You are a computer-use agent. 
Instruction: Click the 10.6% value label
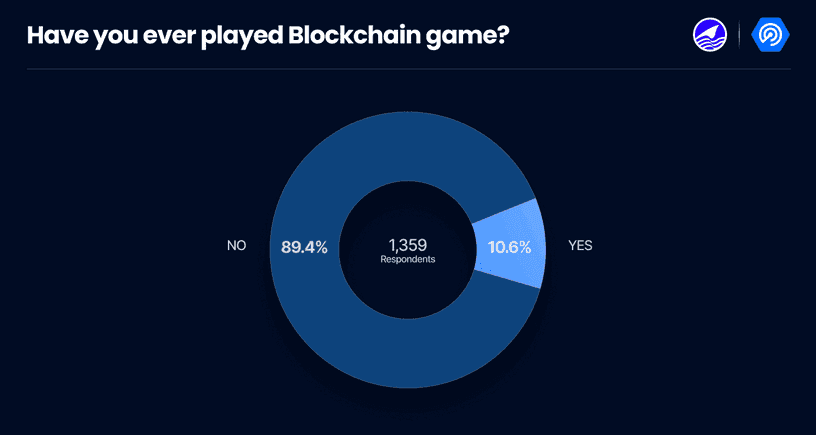(x=510, y=247)
